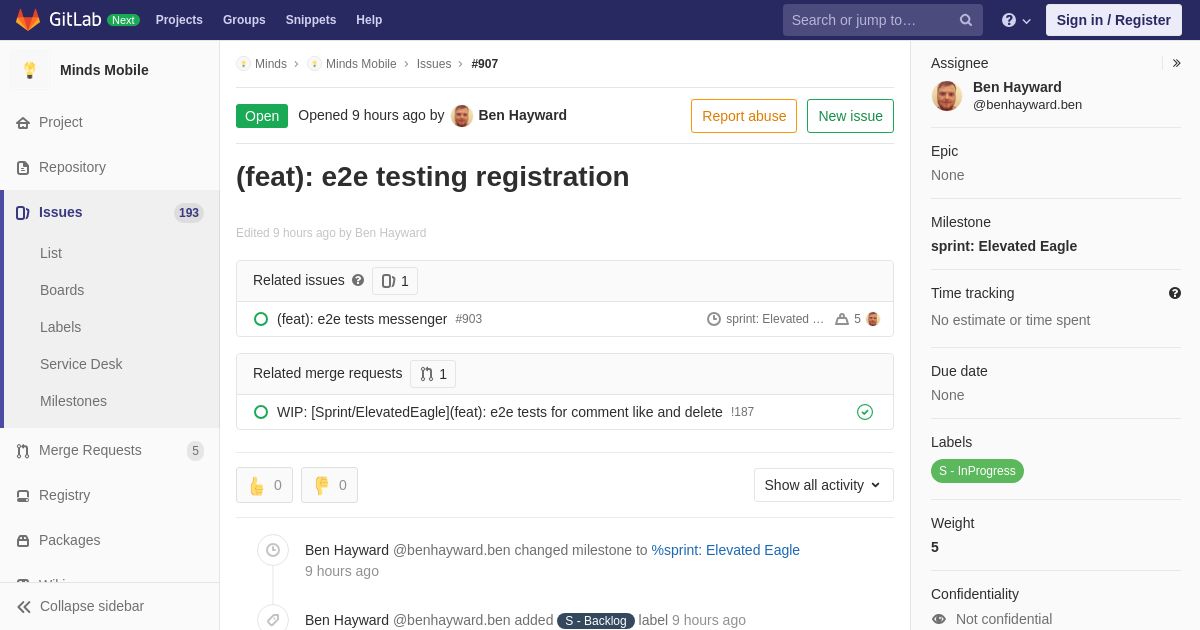Click the Report abuse button
This screenshot has width=1200, height=630.
(x=744, y=116)
